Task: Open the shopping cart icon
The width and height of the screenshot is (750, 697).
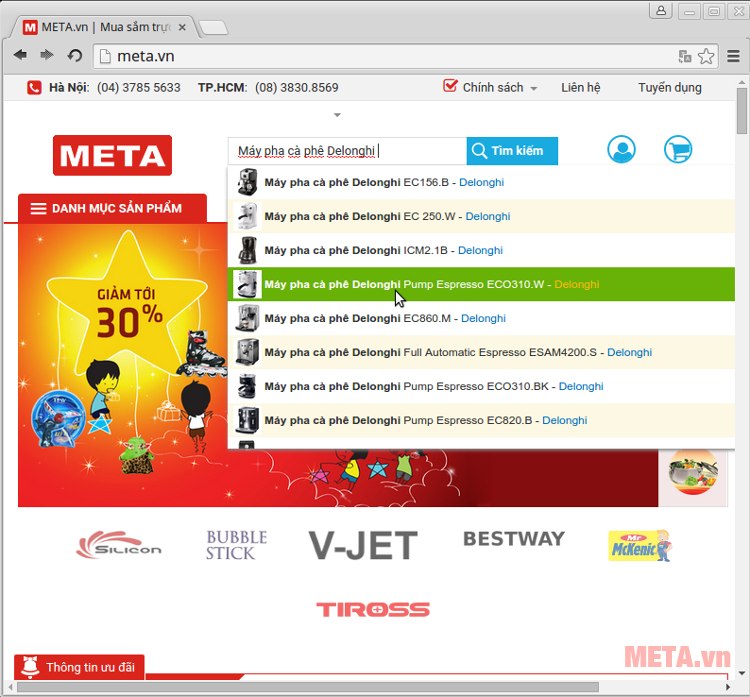Action: (x=678, y=149)
